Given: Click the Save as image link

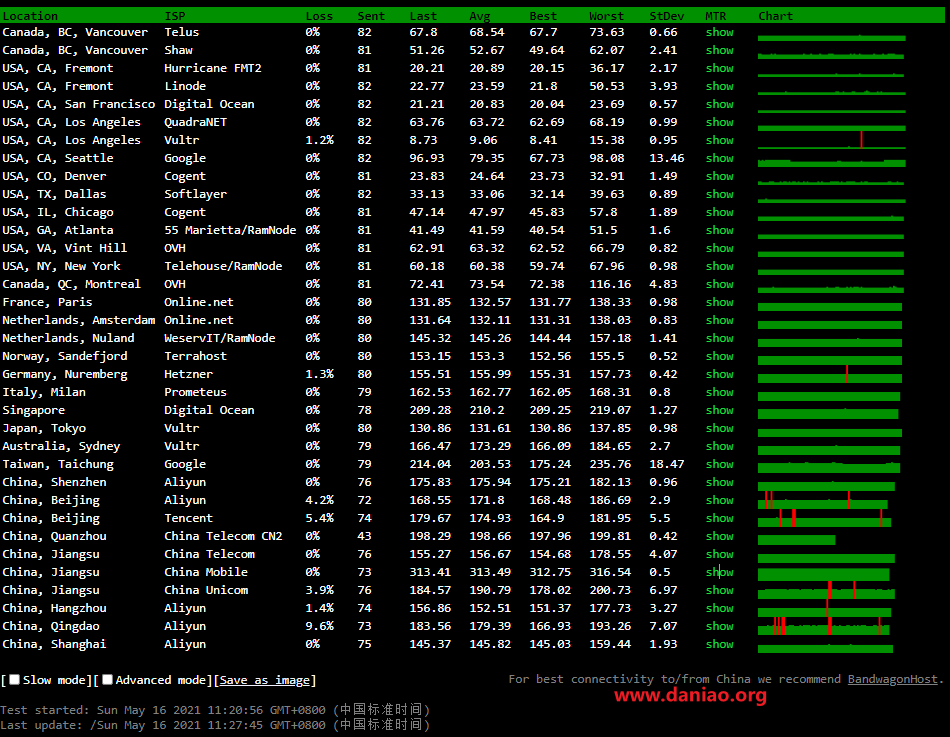Looking at the screenshot, I should tap(265, 680).
